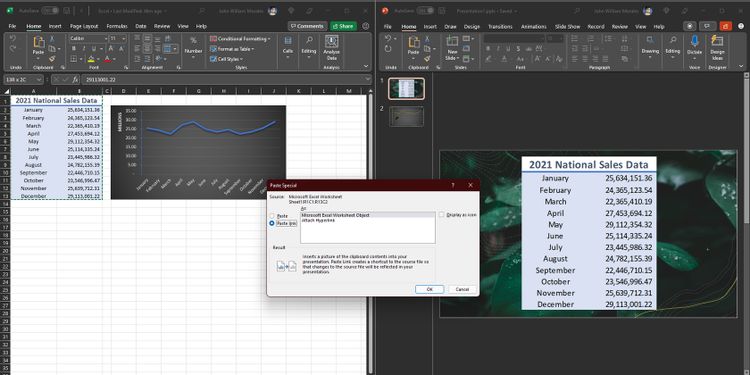
Task: Open Design Ideas in PowerPoint ribbon
Action: pyautogui.click(x=717, y=41)
